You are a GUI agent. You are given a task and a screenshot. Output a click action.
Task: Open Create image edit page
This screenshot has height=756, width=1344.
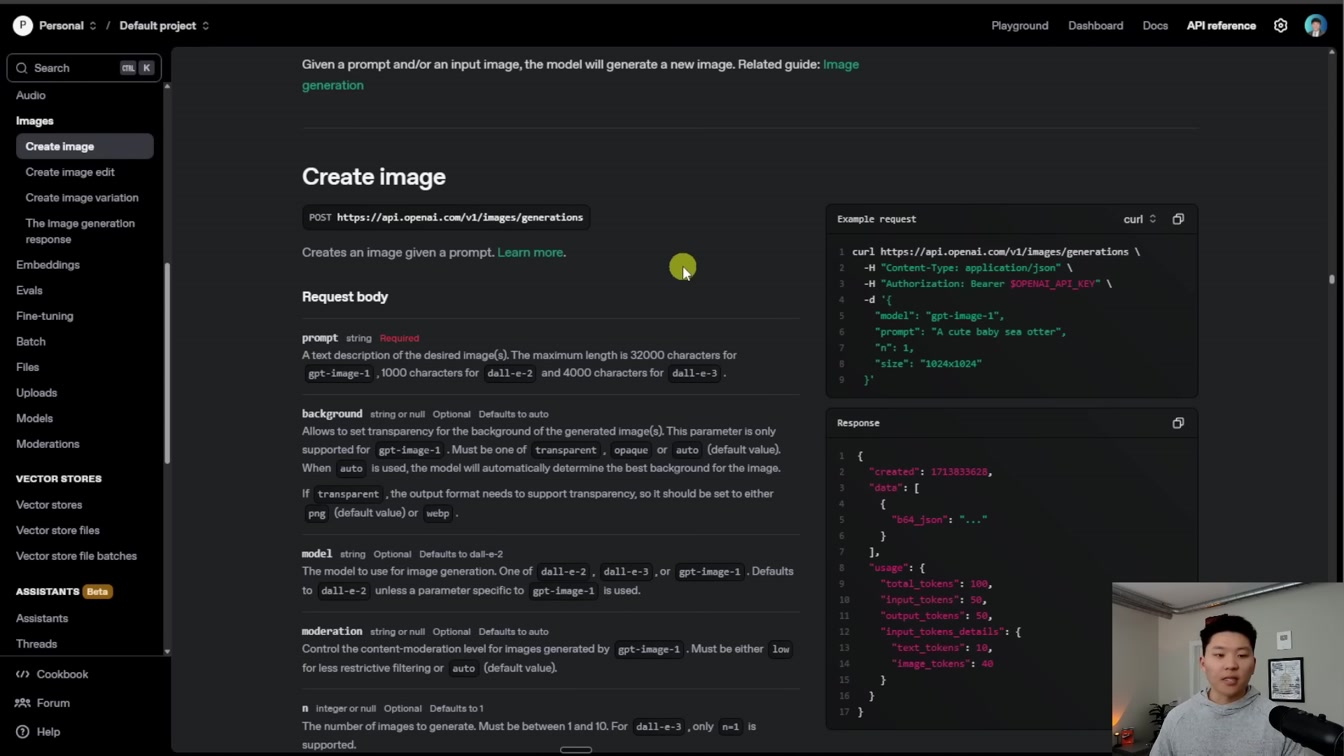(x=70, y=172)
